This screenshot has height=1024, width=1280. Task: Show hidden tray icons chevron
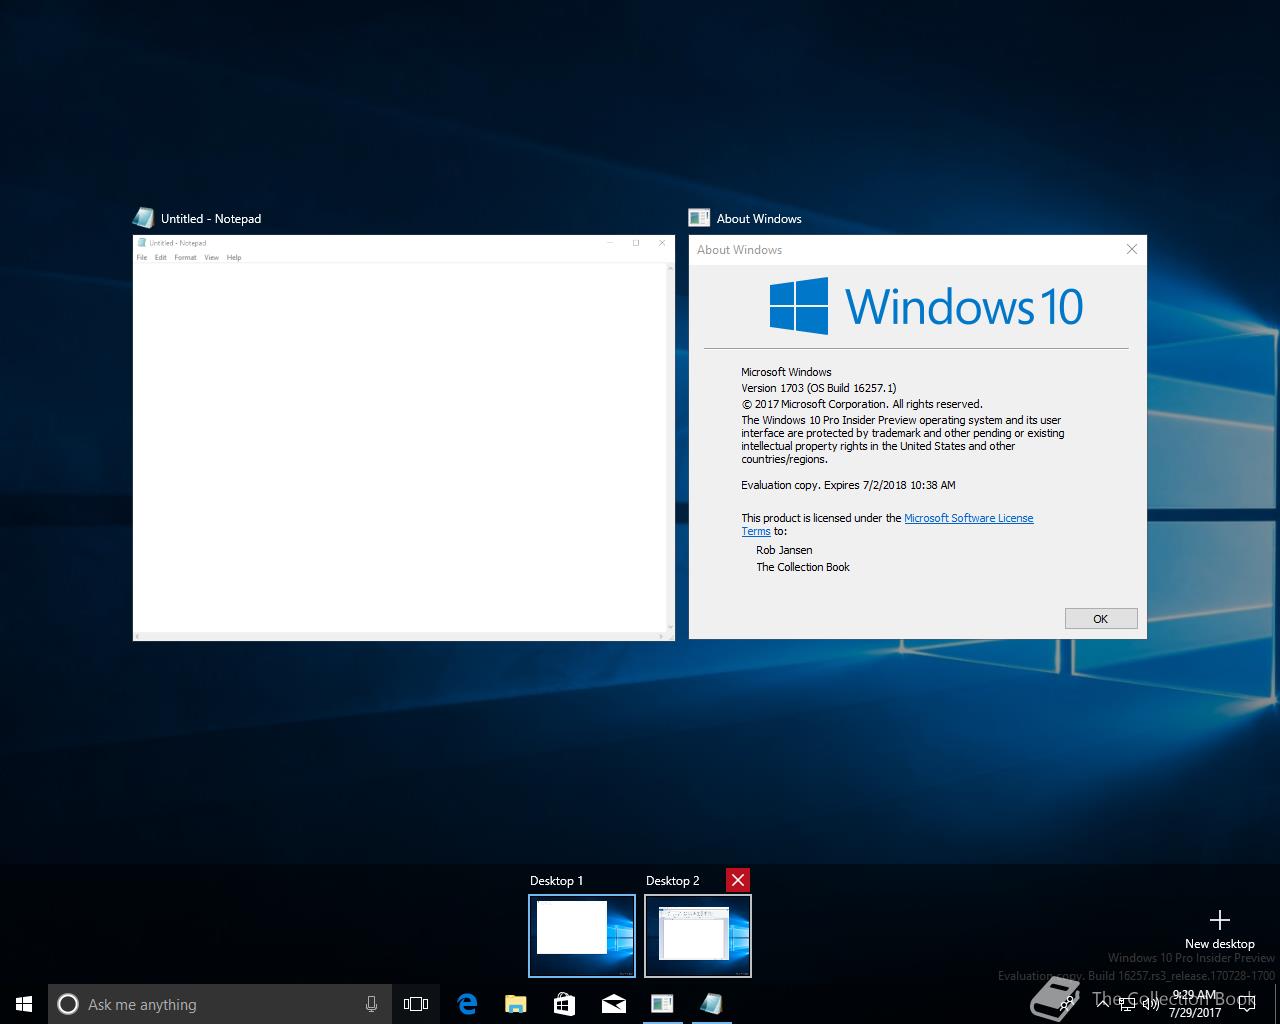click(1102, 1004)
